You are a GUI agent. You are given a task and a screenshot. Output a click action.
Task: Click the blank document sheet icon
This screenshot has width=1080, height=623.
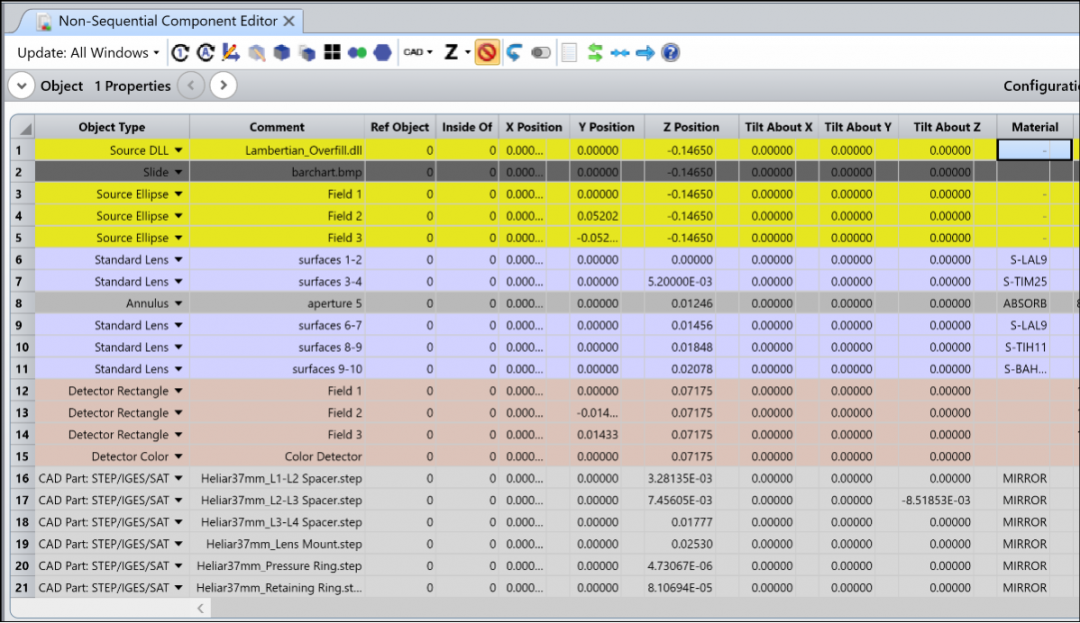[569, 52]
